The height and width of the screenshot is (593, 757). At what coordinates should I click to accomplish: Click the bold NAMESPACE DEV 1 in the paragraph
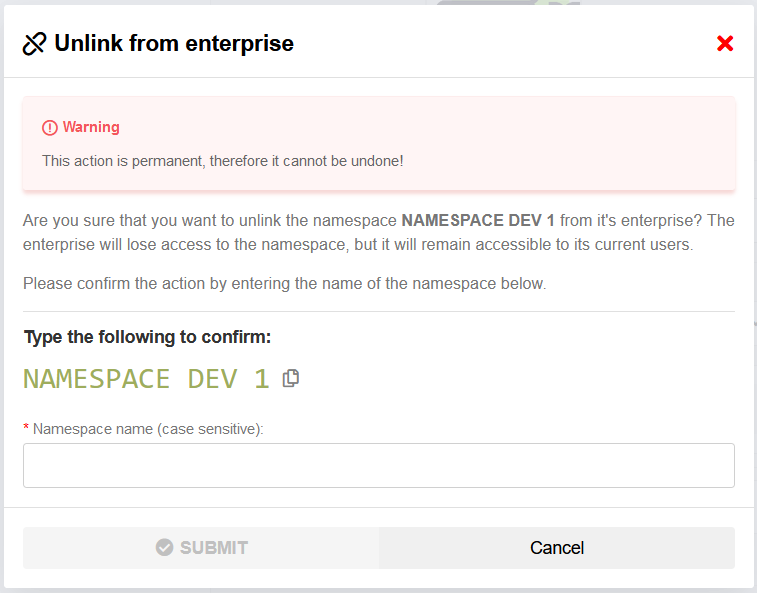pyautogui.click(x=478, y=220)
